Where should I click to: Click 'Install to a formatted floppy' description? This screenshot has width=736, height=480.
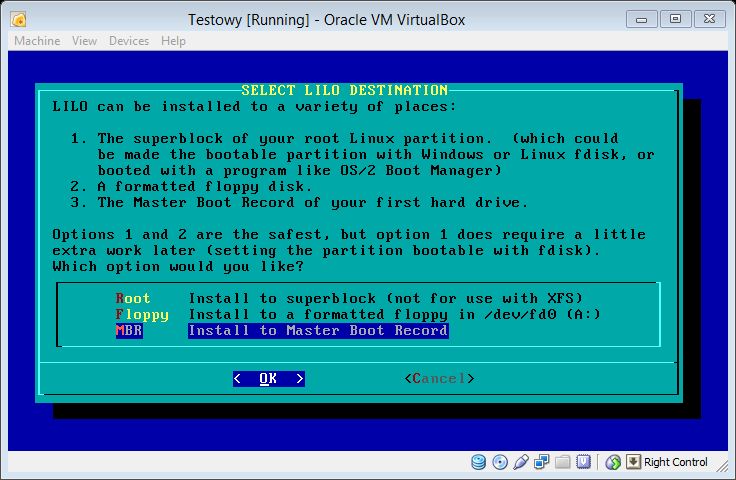[394, 314]
